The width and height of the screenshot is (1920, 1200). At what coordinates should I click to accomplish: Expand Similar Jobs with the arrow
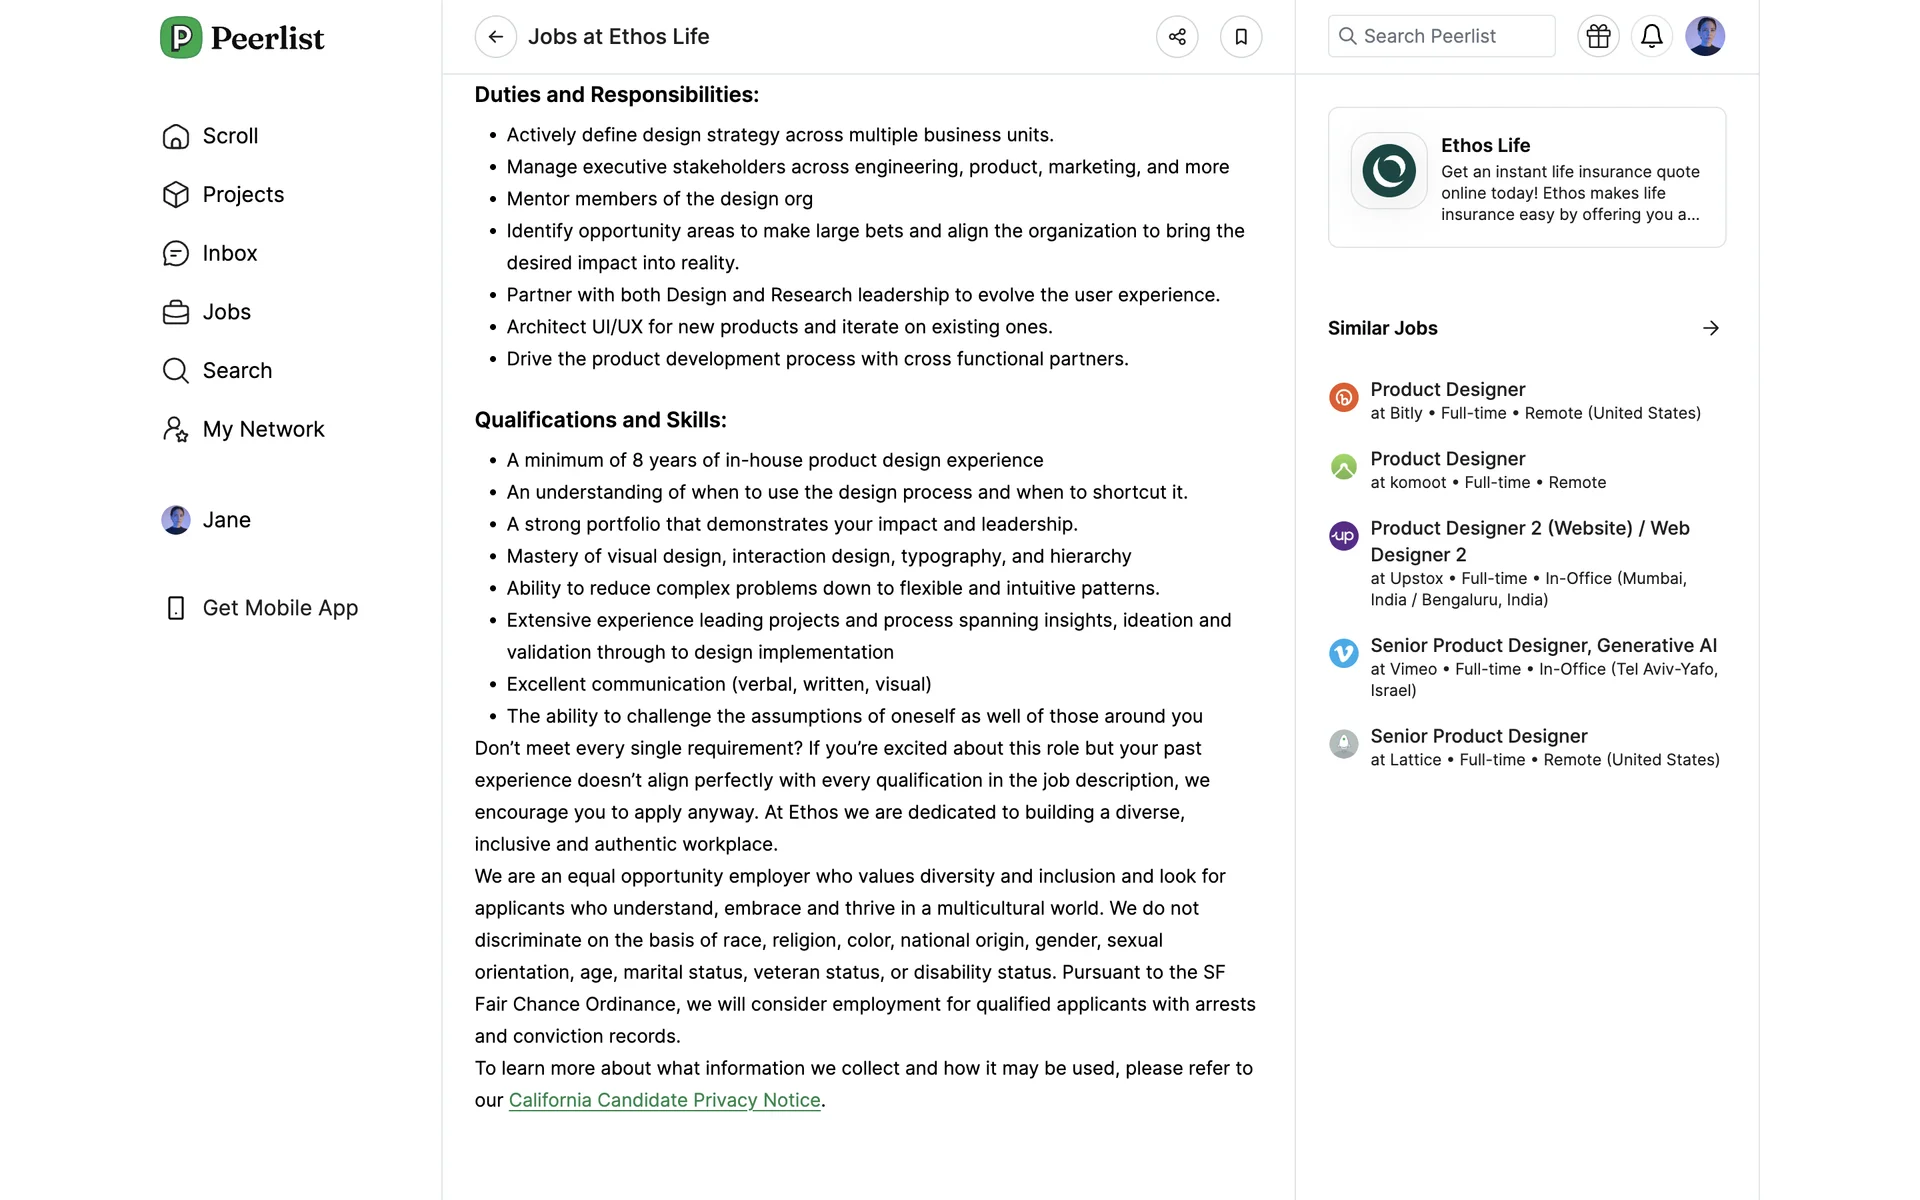click(x=1711, y=328)
